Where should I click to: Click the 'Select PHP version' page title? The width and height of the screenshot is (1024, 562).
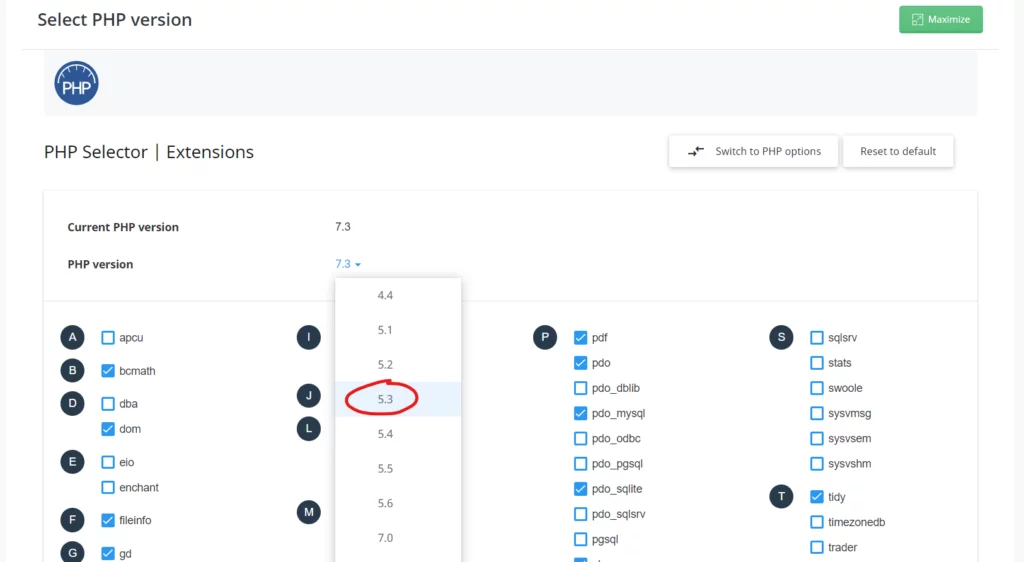click(x=115, y=20)
